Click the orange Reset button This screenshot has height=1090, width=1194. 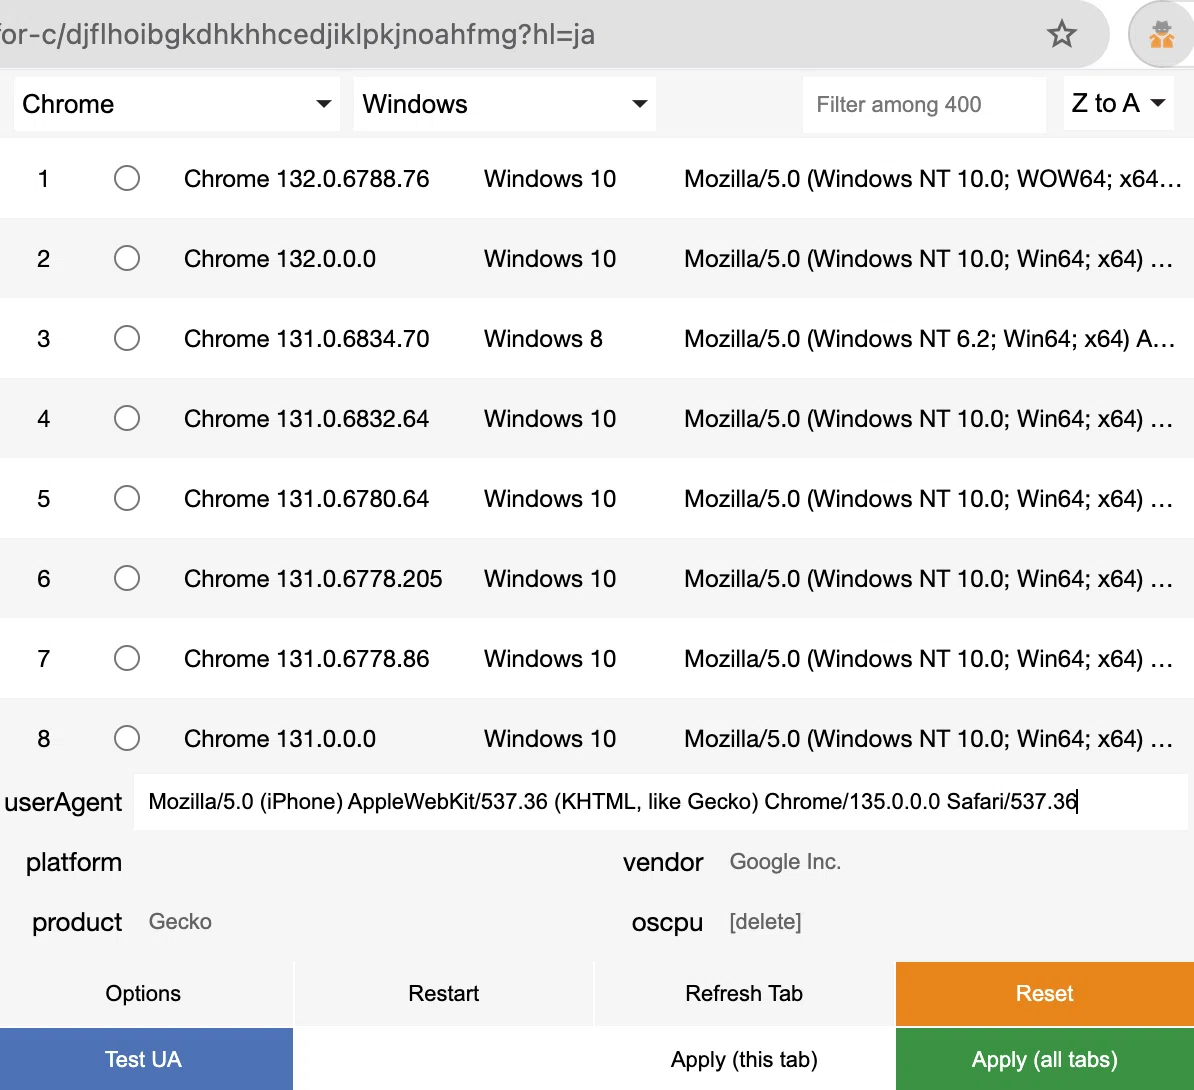tap(1045, 993)
